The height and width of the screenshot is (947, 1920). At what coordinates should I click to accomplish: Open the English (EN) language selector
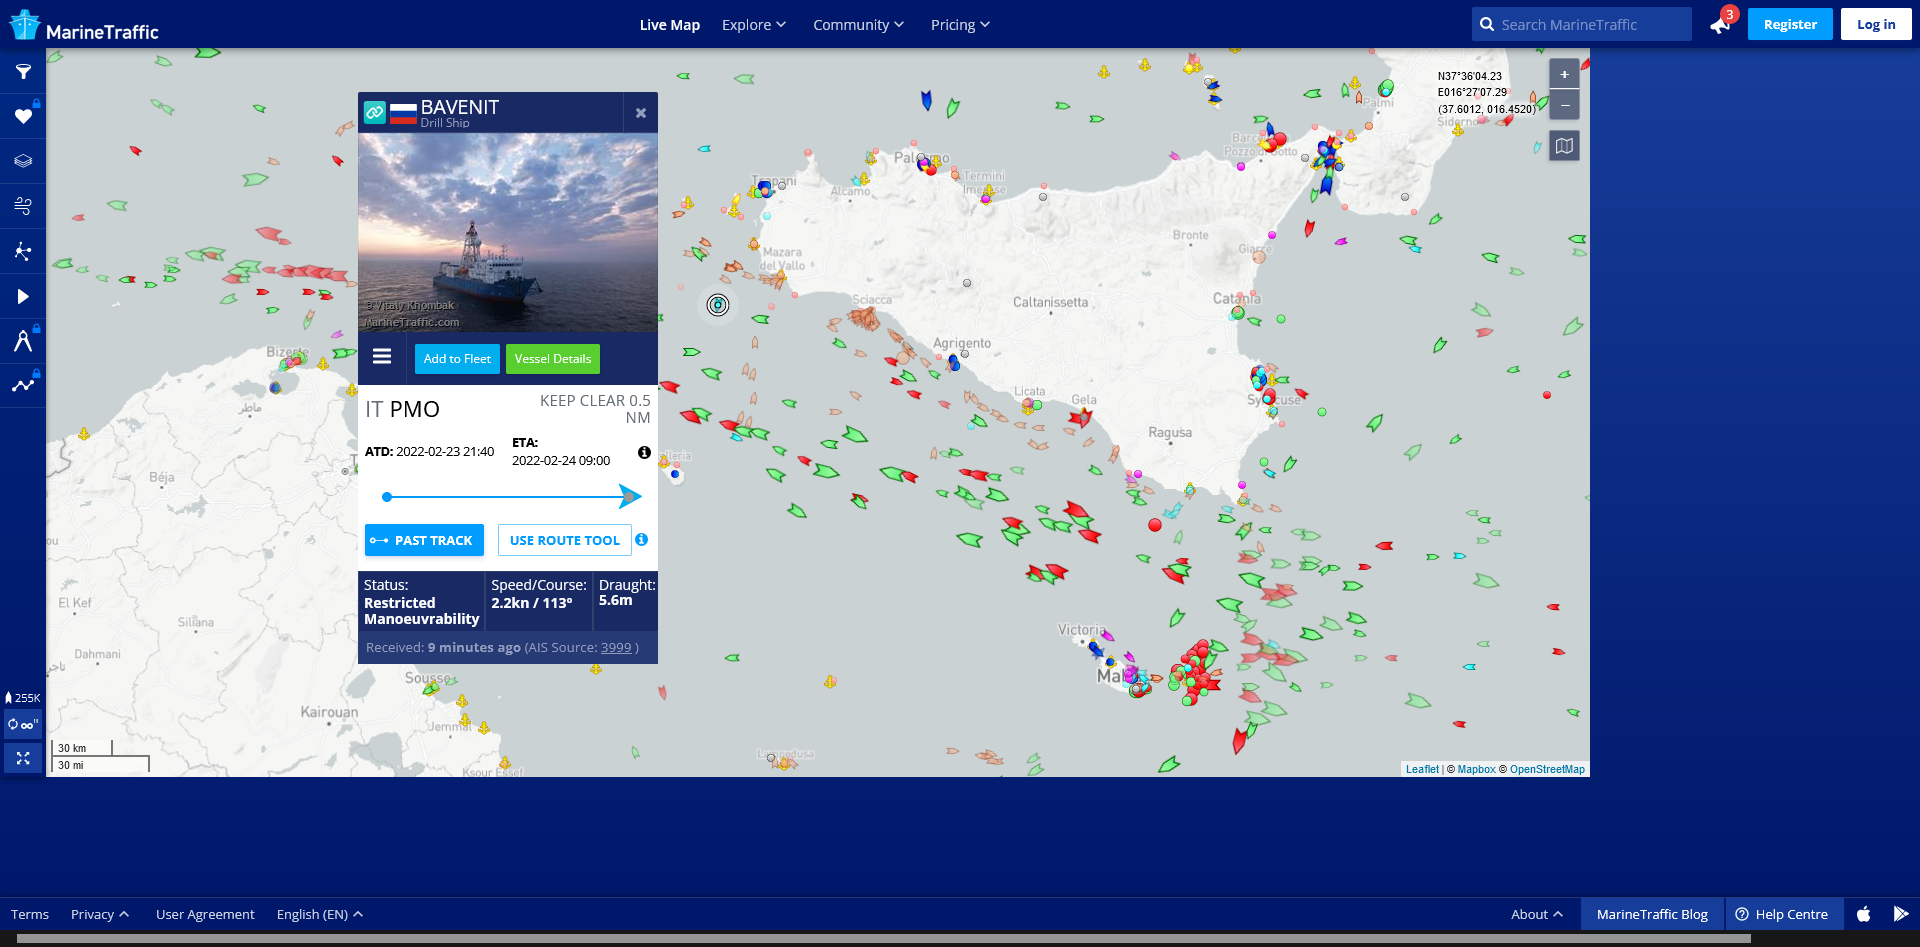(x=320, y=914)
